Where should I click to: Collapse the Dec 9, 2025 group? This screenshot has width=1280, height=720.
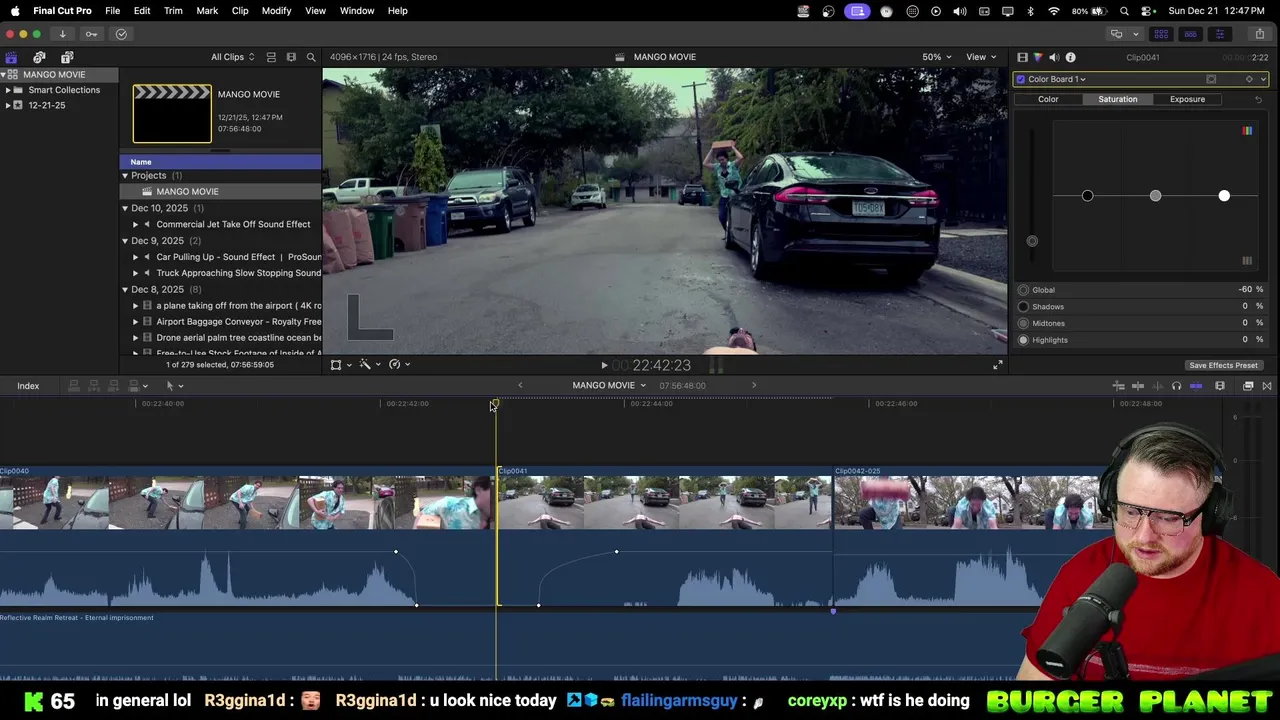point(125,241)
